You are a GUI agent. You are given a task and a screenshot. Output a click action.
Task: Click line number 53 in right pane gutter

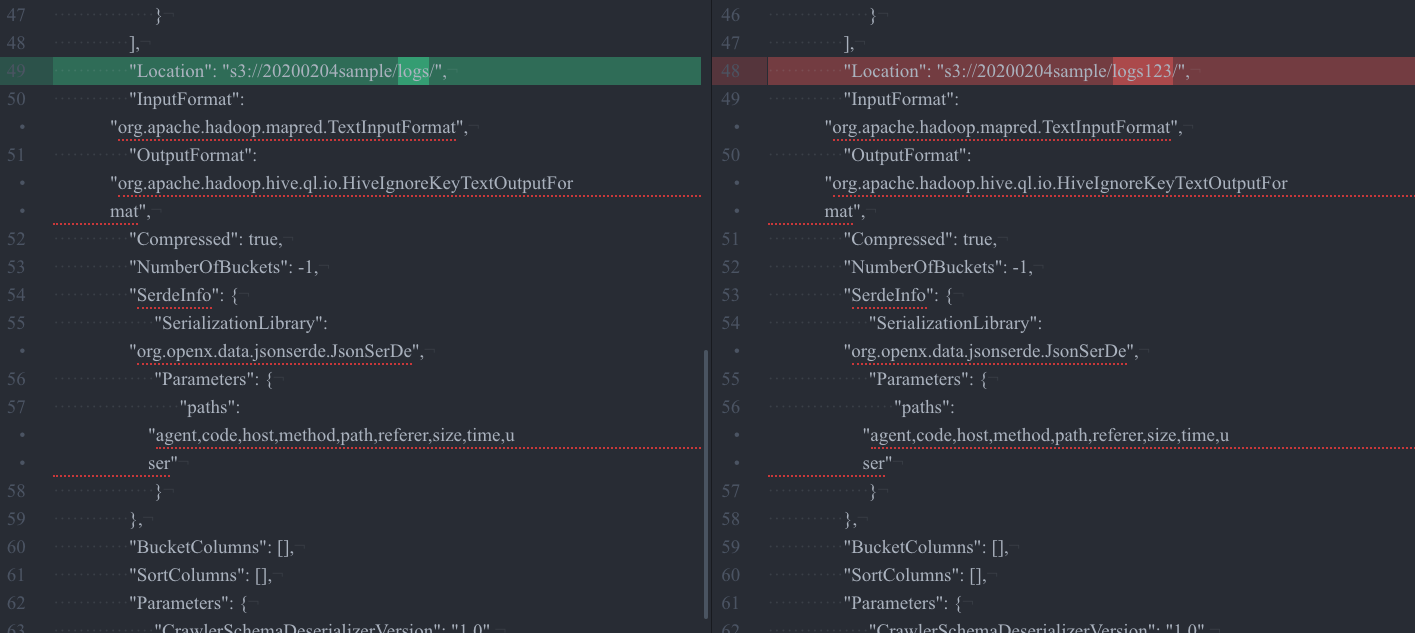click(731, 295)
